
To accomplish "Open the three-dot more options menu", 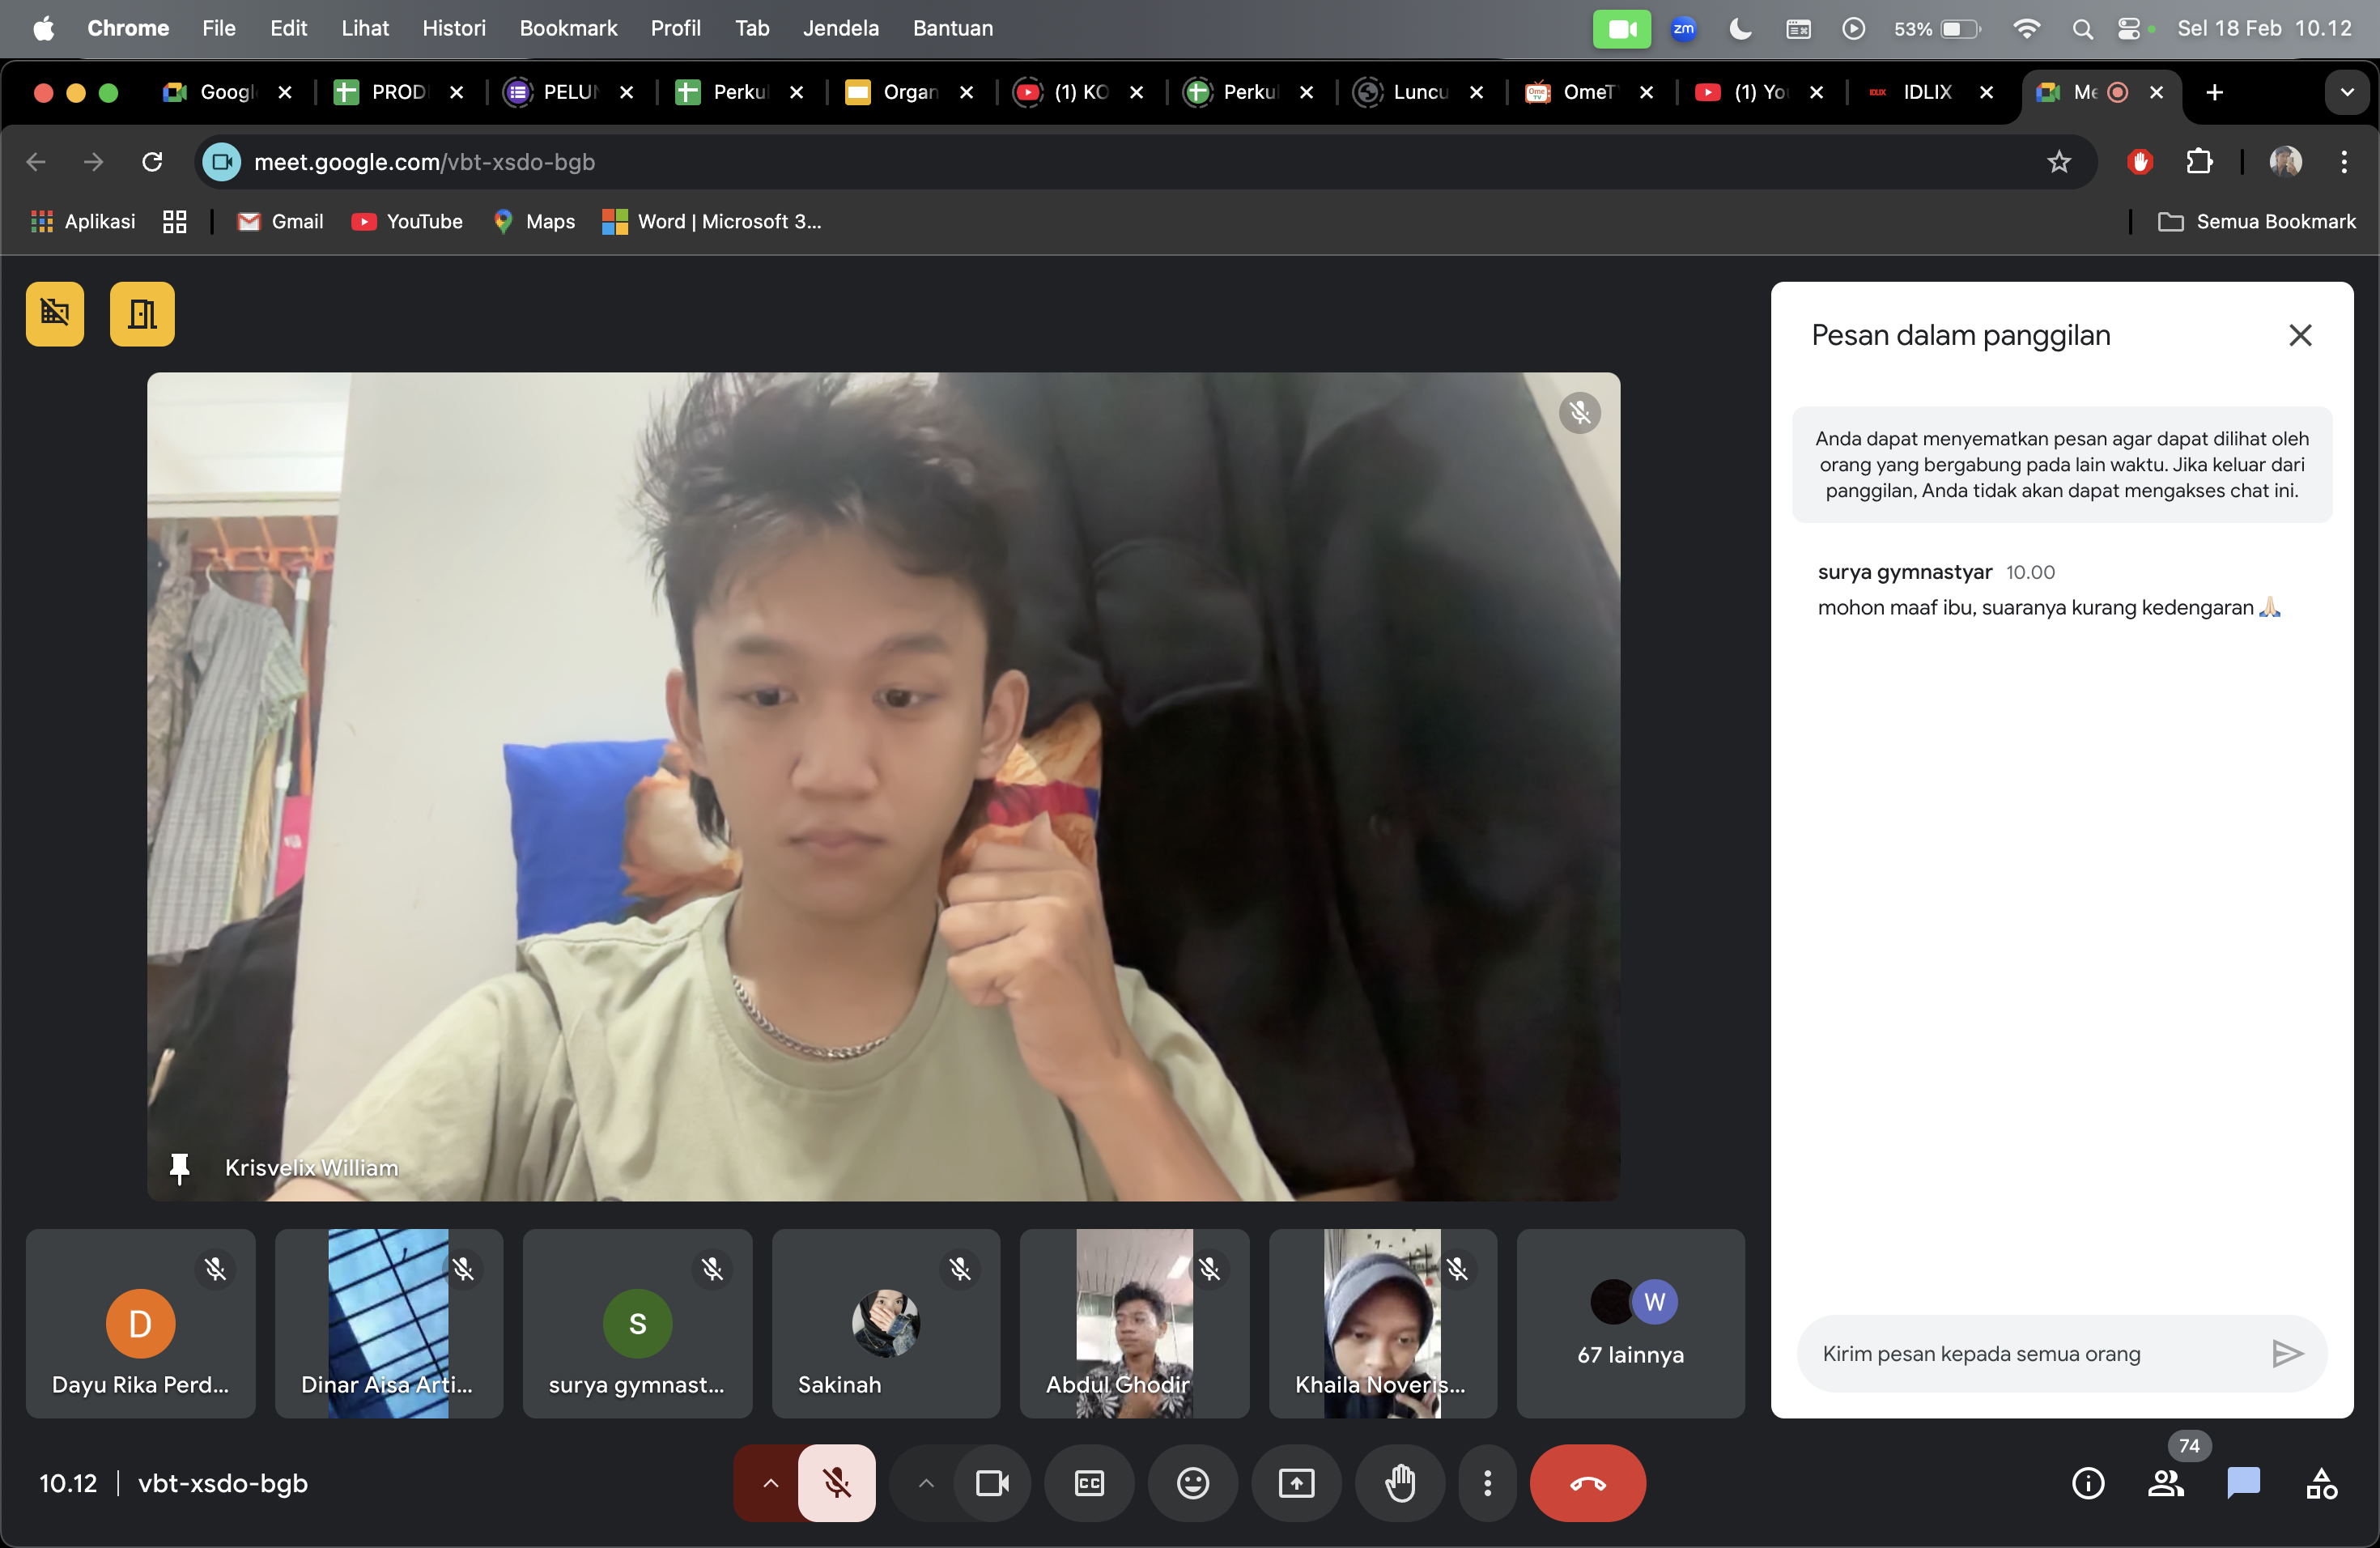I will [1487, 1483].
